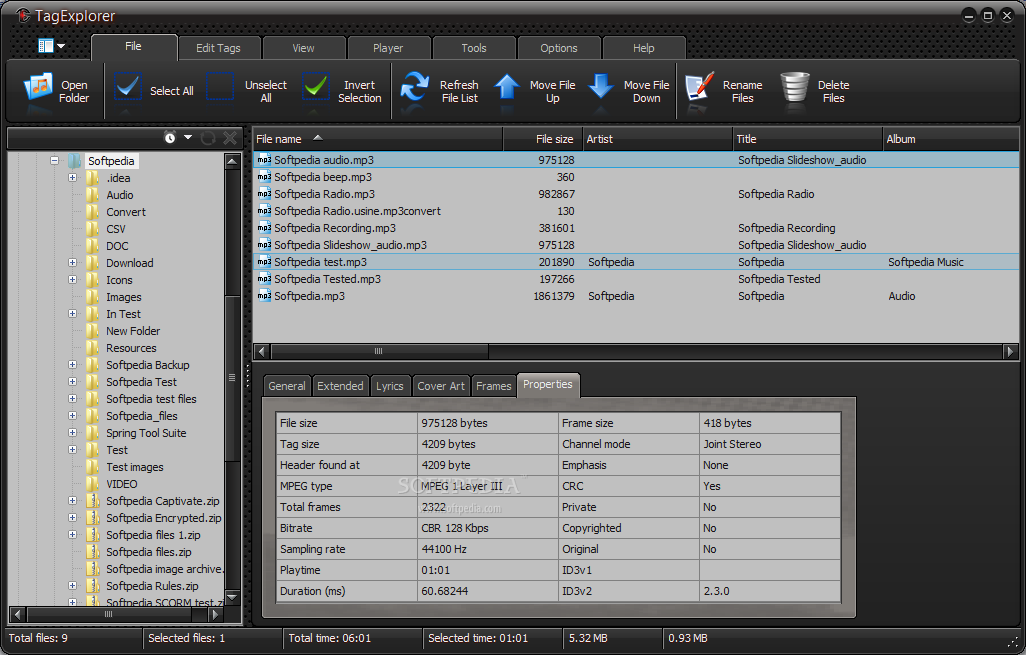Open the Frames details tab
Screen dimensions: 1026x655
[493, 386]
